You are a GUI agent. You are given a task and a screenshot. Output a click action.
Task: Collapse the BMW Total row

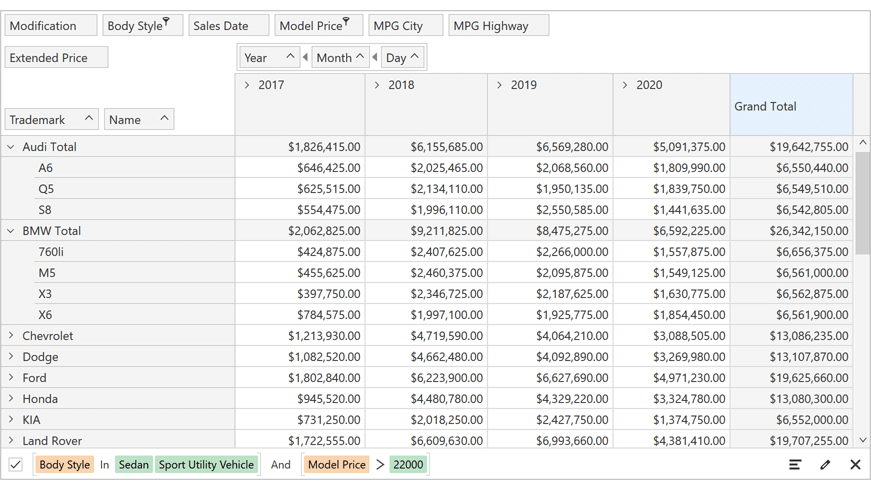[x=11, y=231]
